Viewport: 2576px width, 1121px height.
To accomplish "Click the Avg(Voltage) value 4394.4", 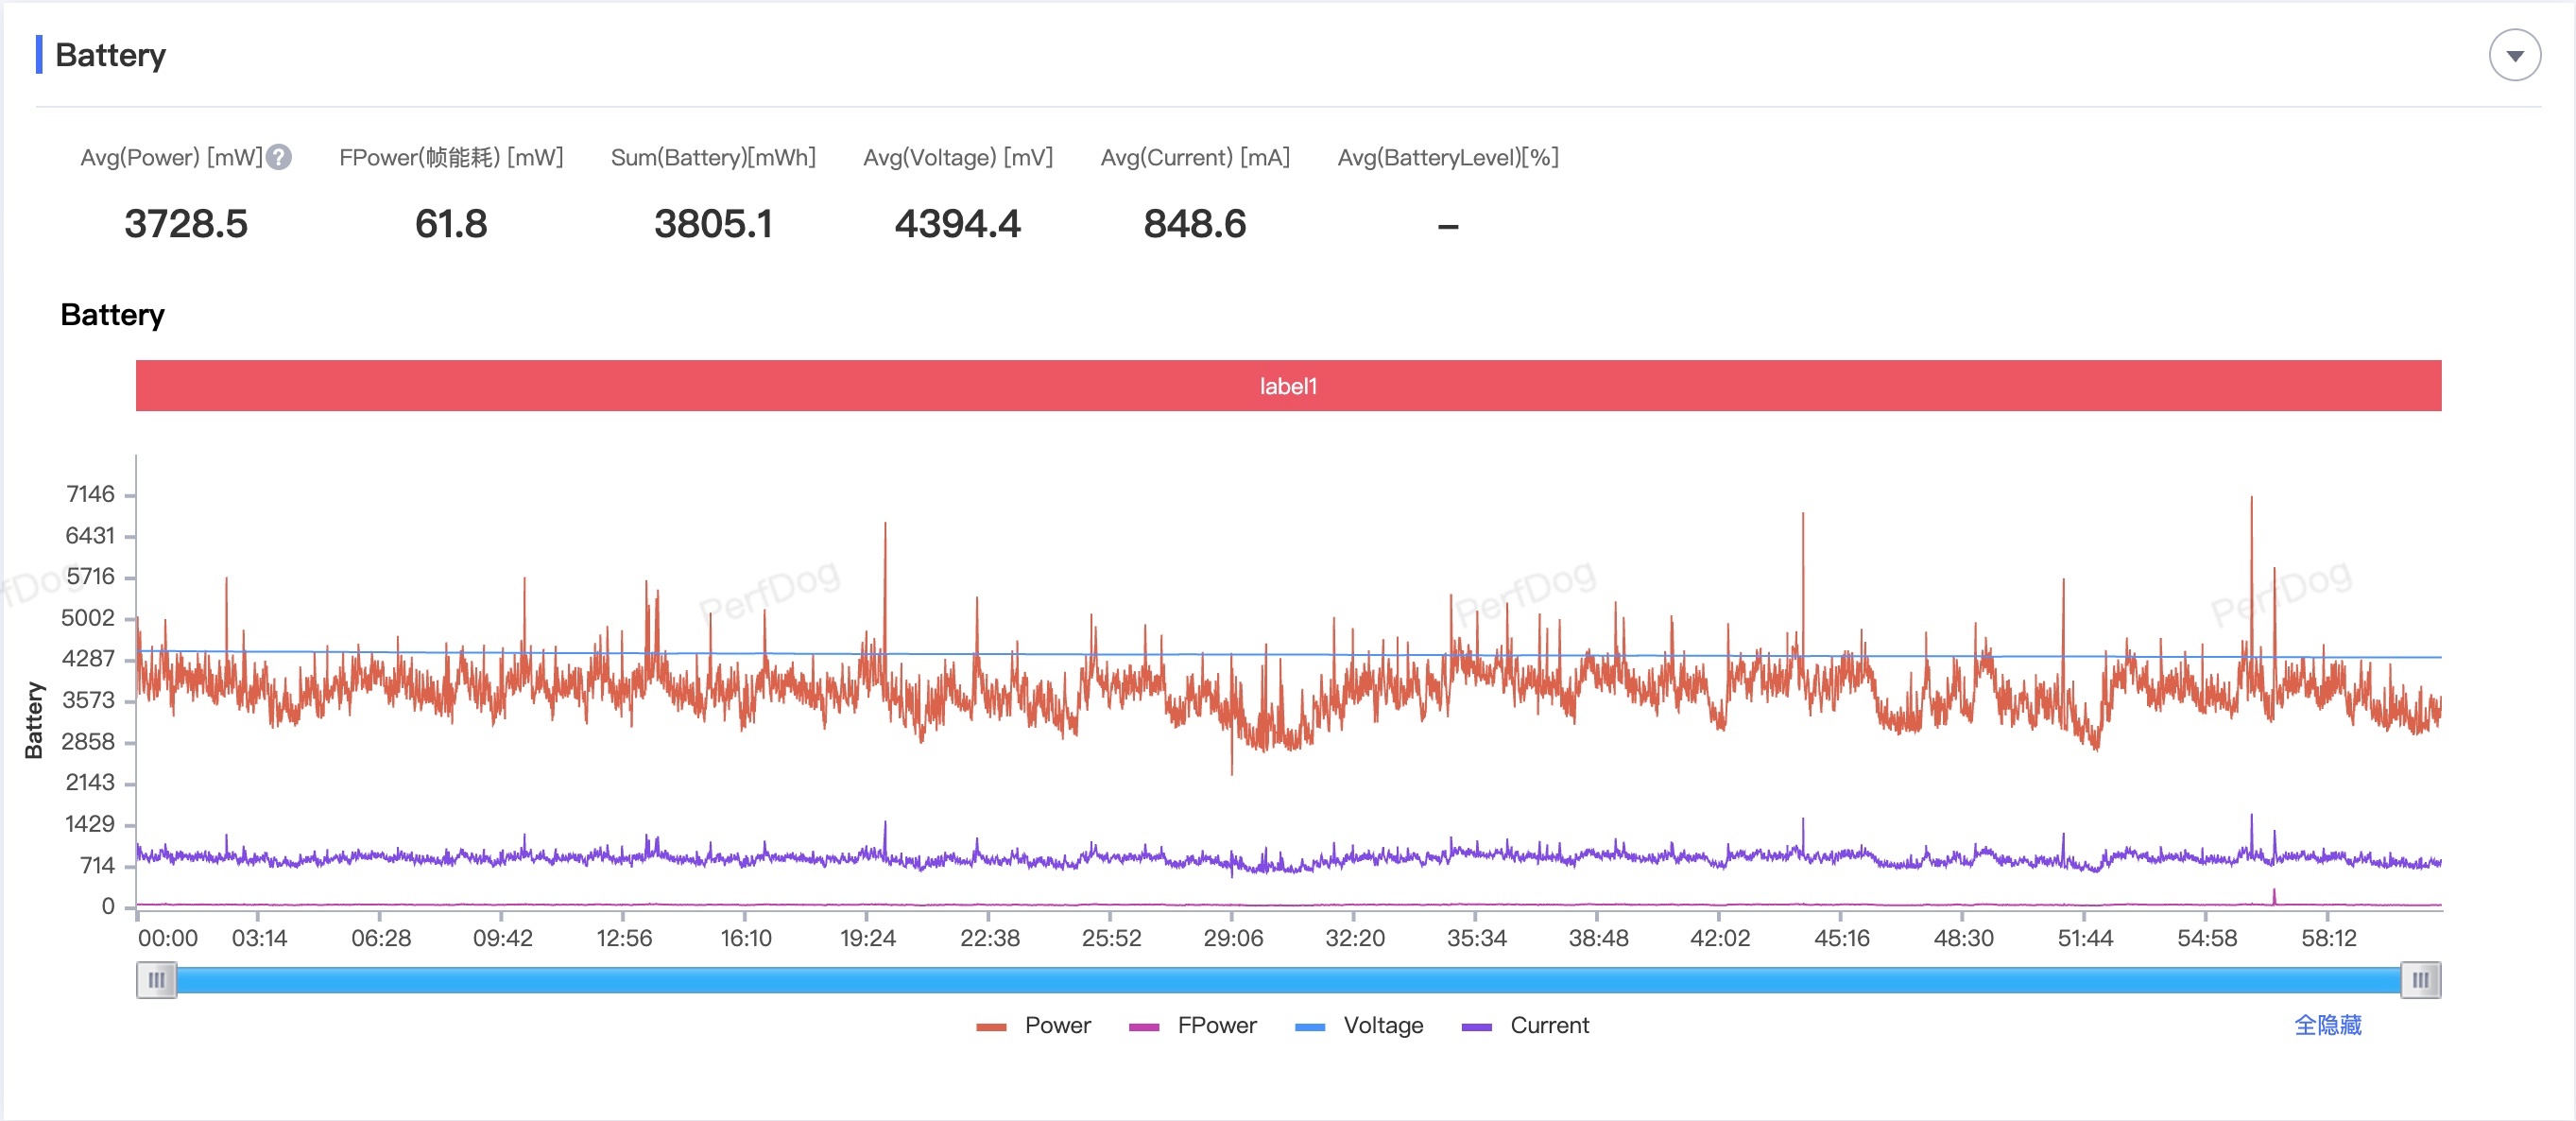I will click(x=957, y=224).
